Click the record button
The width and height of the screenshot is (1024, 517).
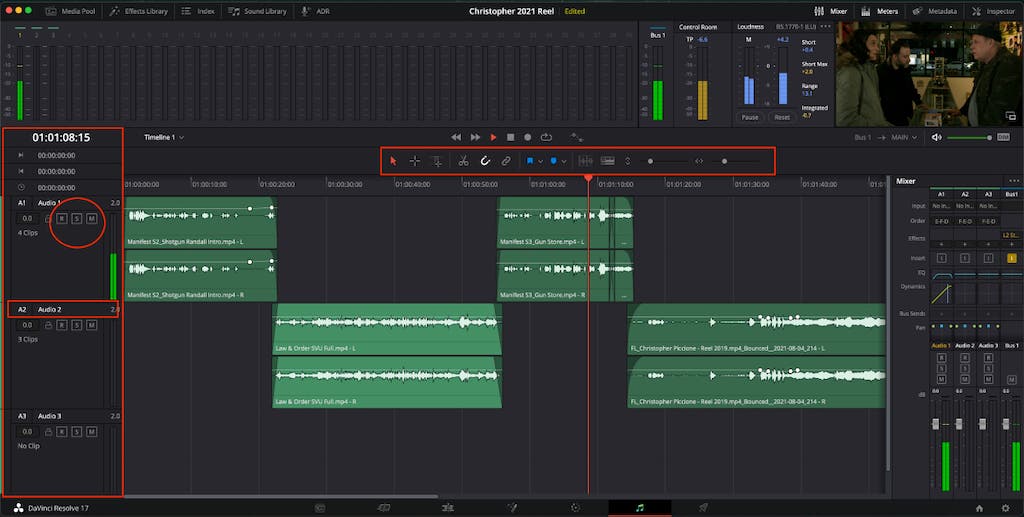click(528, 137)
